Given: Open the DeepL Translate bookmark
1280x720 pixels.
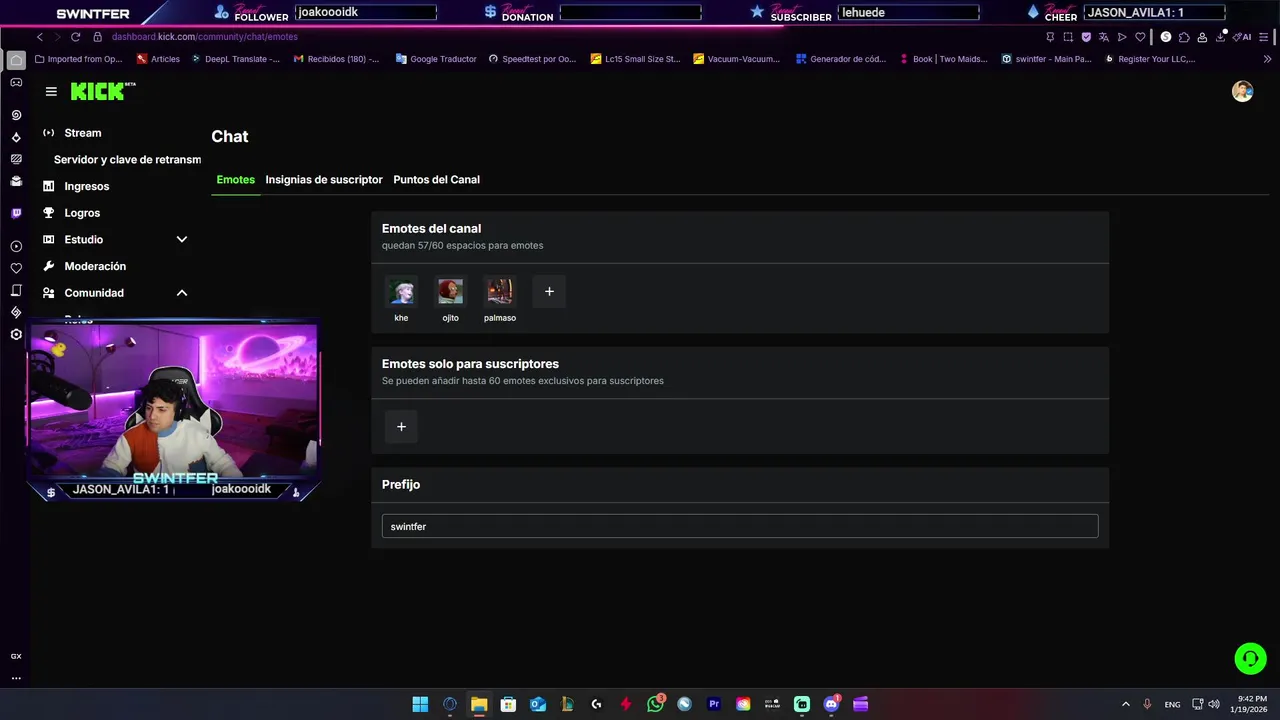Looking at the screenshot, I should click(235, 59).
